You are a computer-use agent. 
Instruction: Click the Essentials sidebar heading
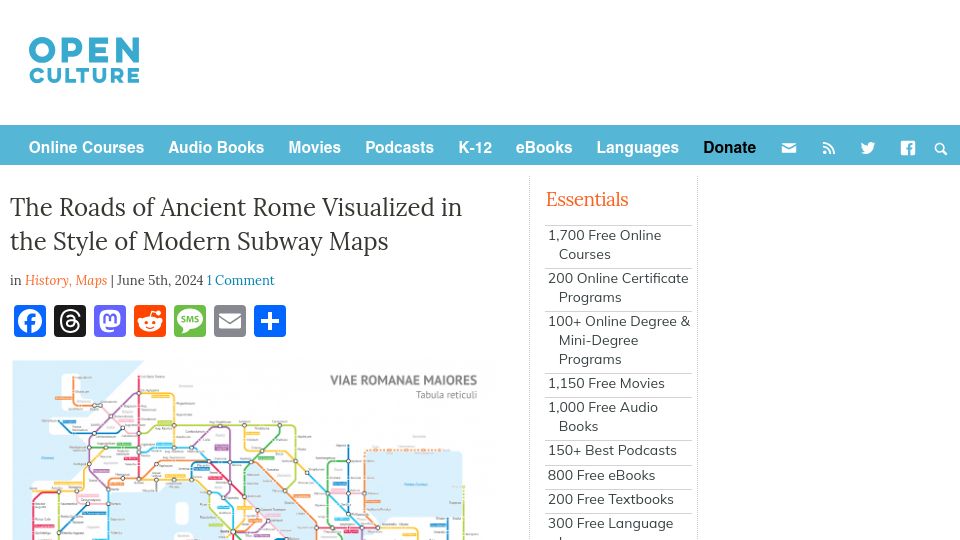587,200
